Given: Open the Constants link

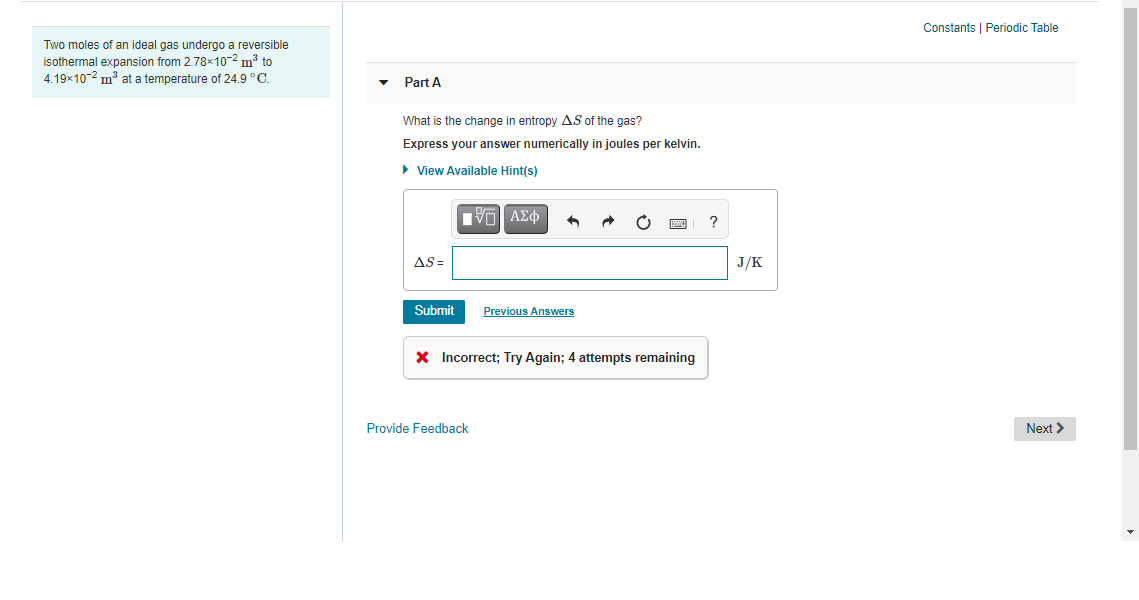Looking at the screenshot, I should (949, 28).
